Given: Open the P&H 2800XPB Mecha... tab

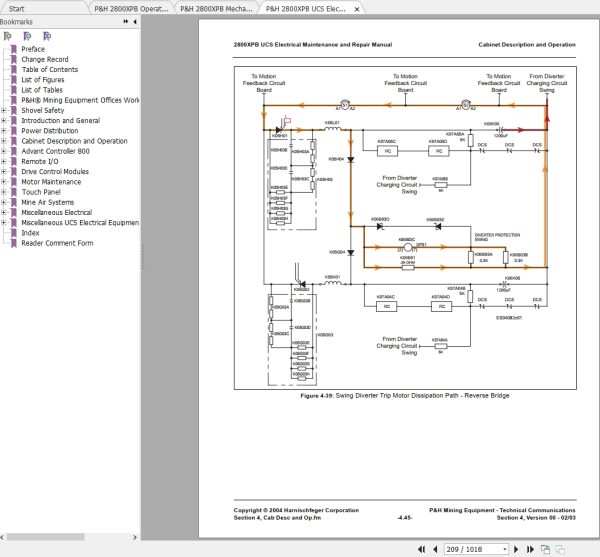Looking at the screenshot, I should 214,7.
